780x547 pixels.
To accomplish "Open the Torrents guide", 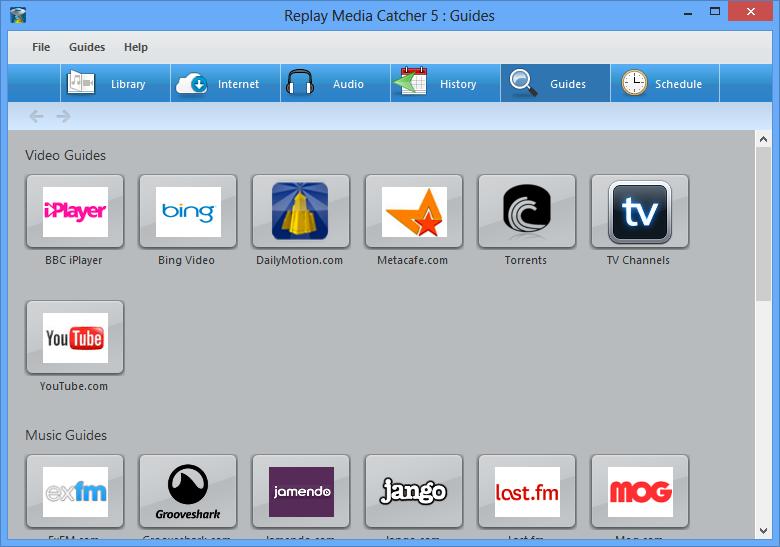I will pyautogui.click(x=526, y=212).
